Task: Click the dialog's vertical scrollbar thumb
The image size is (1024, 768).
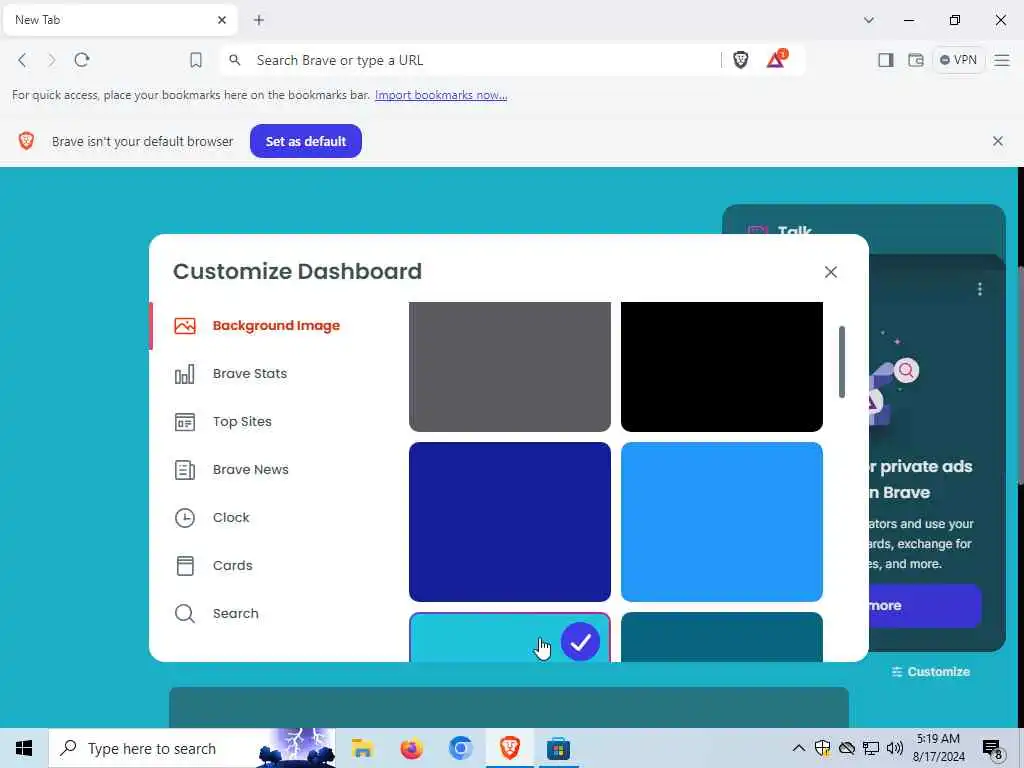Action: tap(841, 361)
